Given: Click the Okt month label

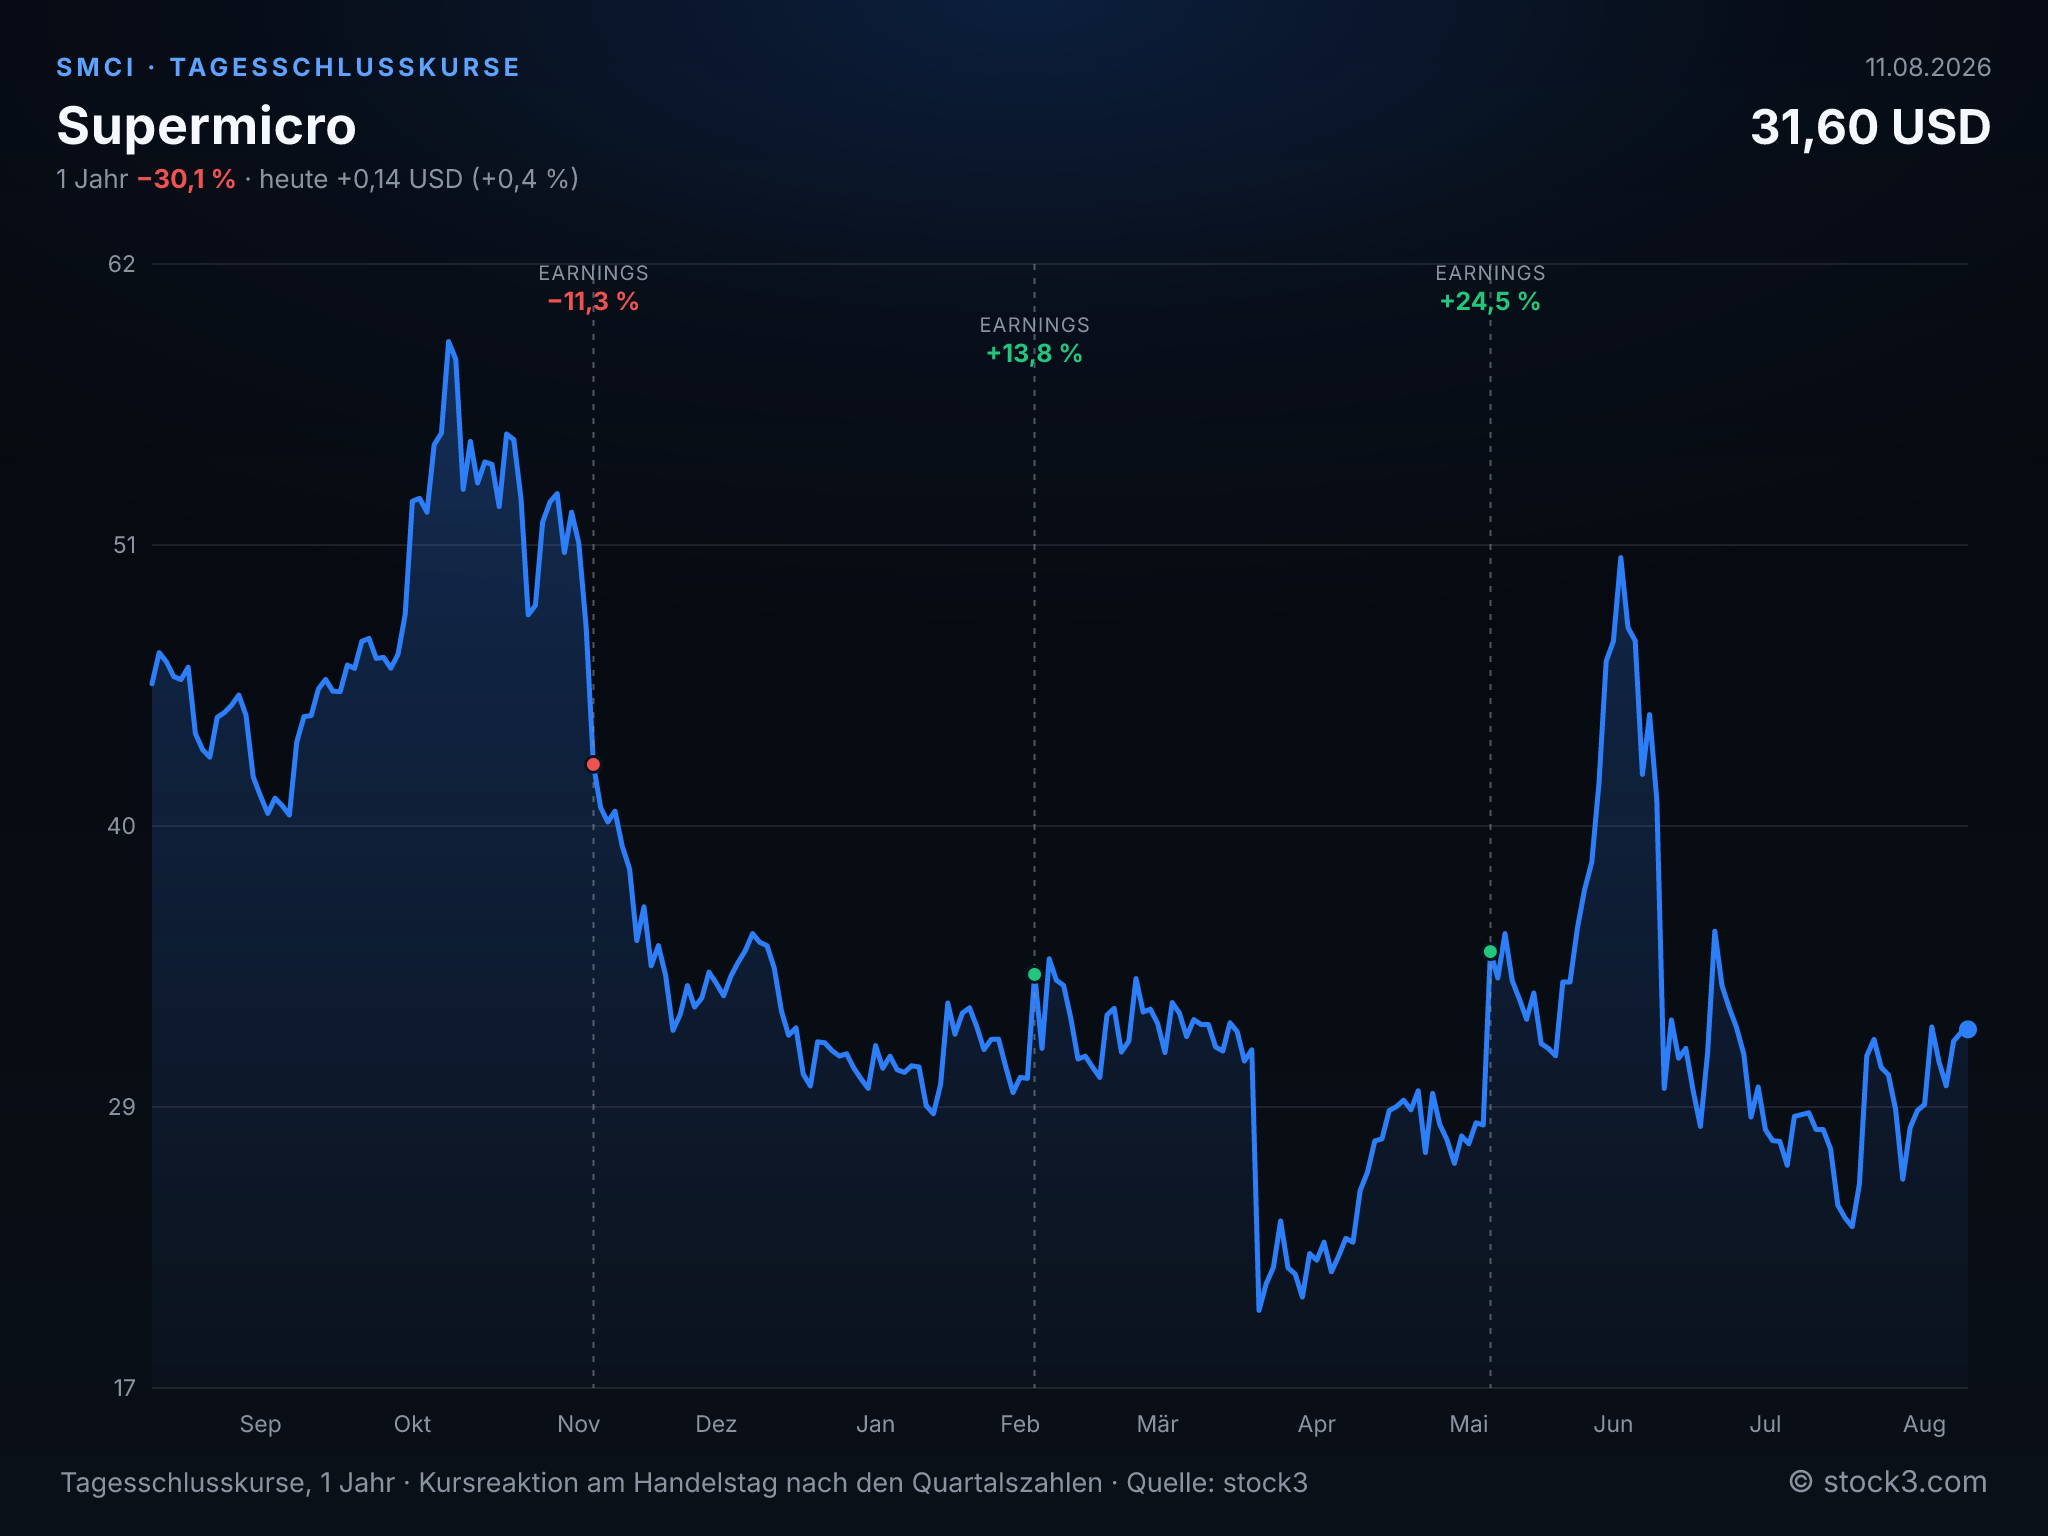Looking at the screenshot, I should (x=412, y=1424).
